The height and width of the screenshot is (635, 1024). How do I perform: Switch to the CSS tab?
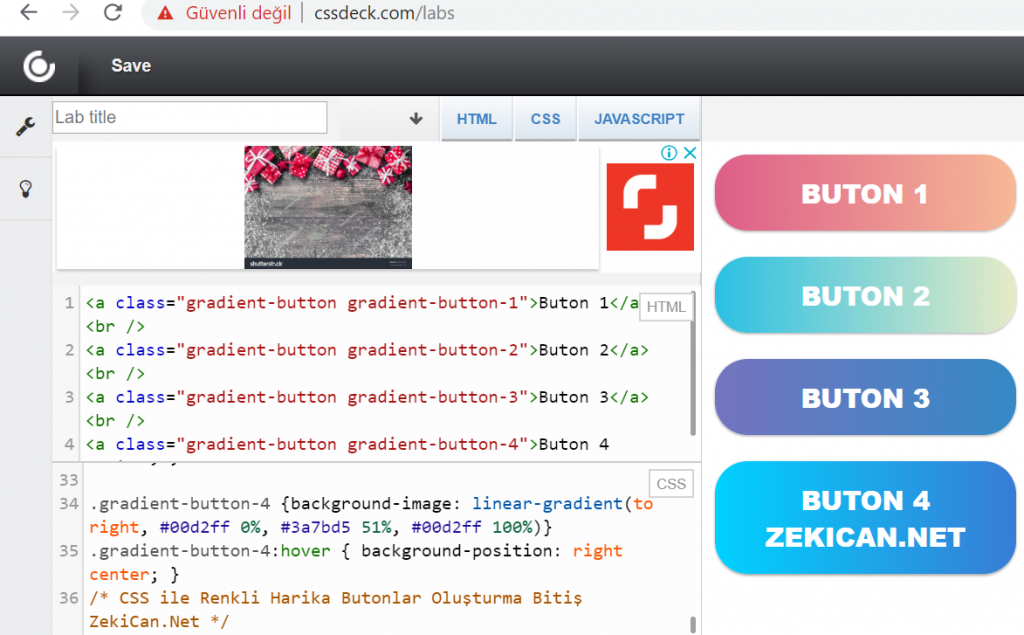tap(545, 119)
